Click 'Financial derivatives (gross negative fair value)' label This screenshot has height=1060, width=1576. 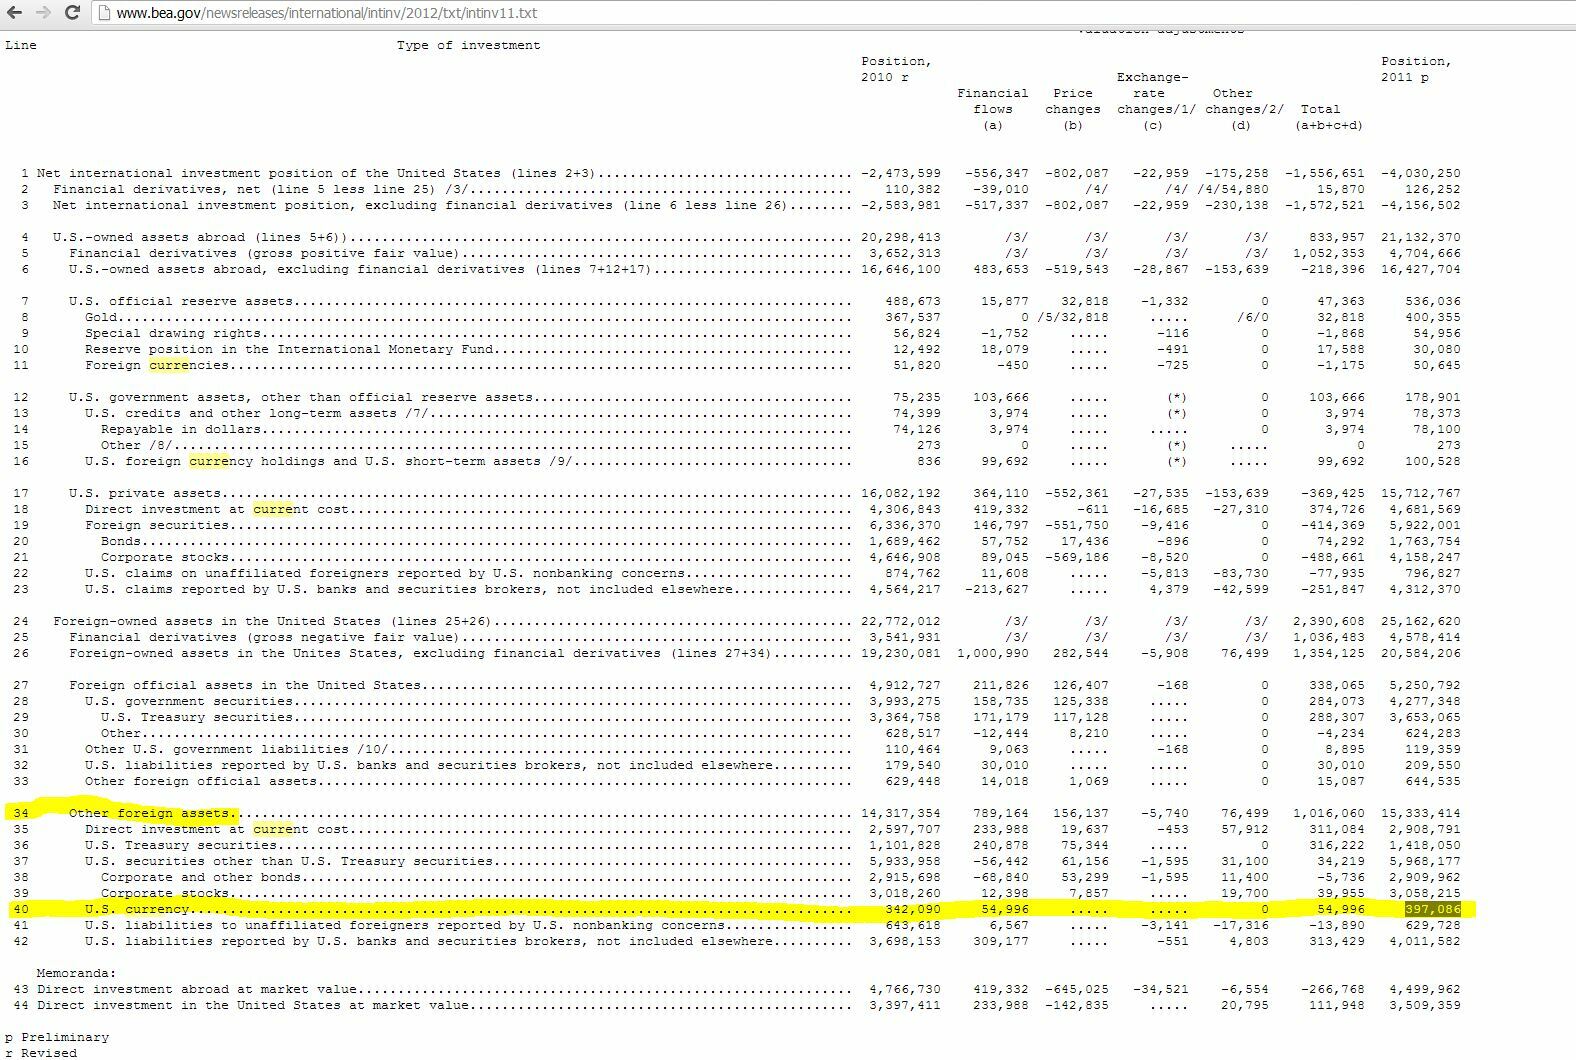click(x=264, y=638)
